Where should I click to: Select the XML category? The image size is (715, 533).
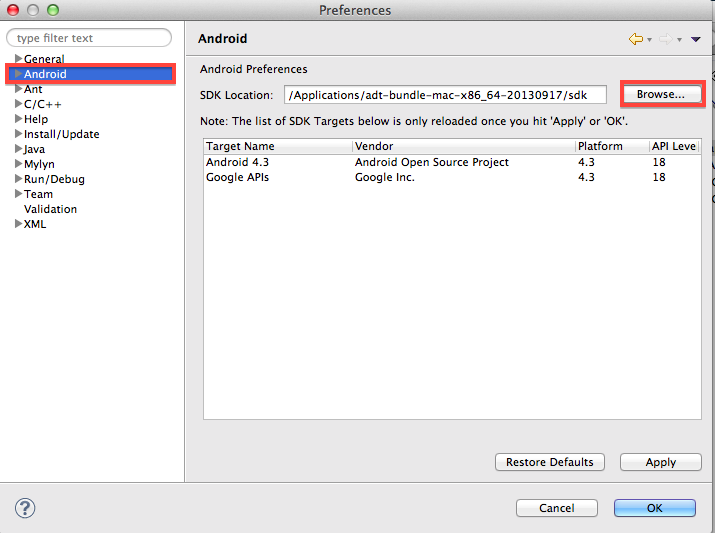click(35, 224)
